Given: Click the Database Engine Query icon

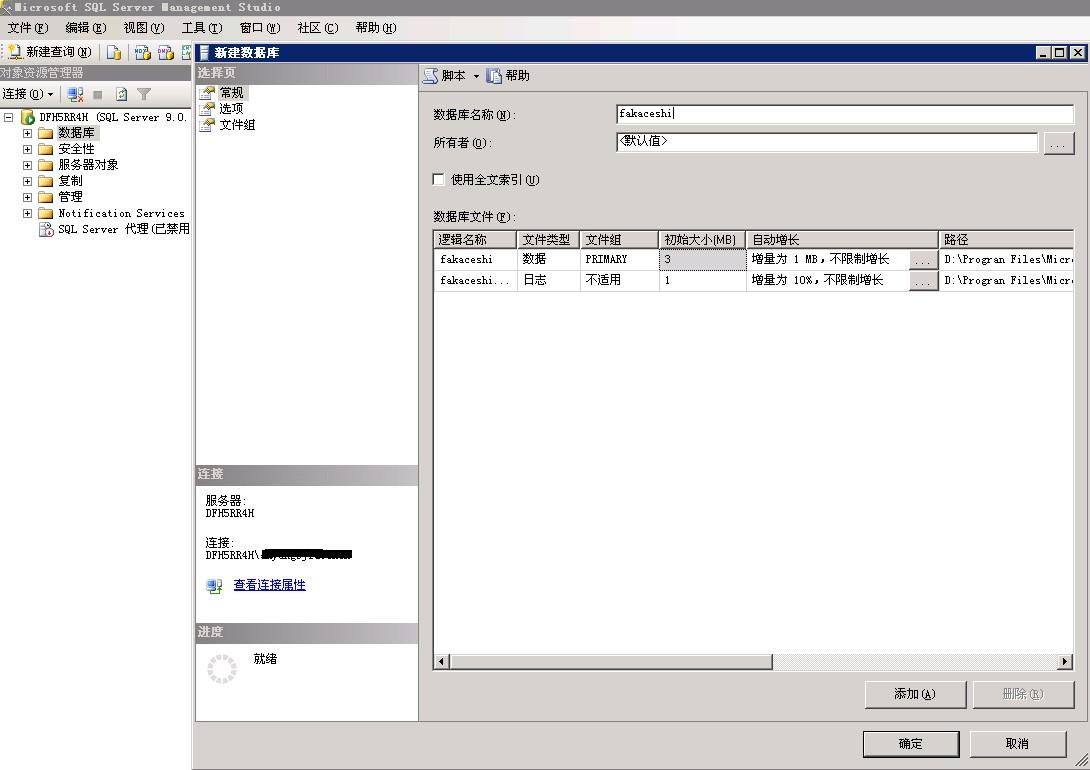Looking at the screenshot, I should tap(113, 52).
